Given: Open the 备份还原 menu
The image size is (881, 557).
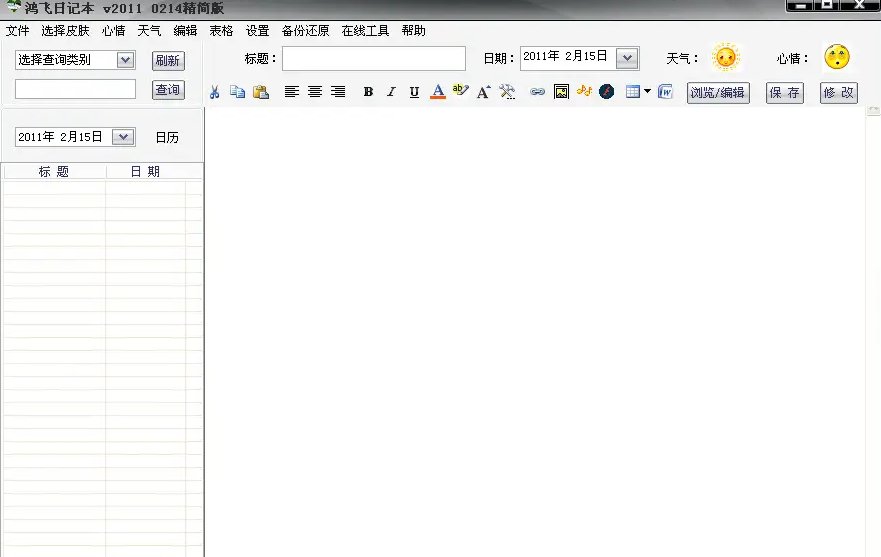Looking at the screenshot, I should [x=305, y=31].
